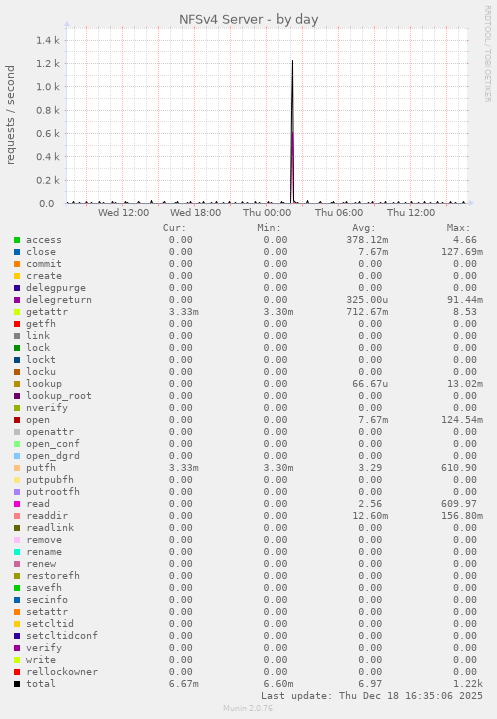
Task: Click the Last update timestamp line
Action: click(x=372, y=696)
